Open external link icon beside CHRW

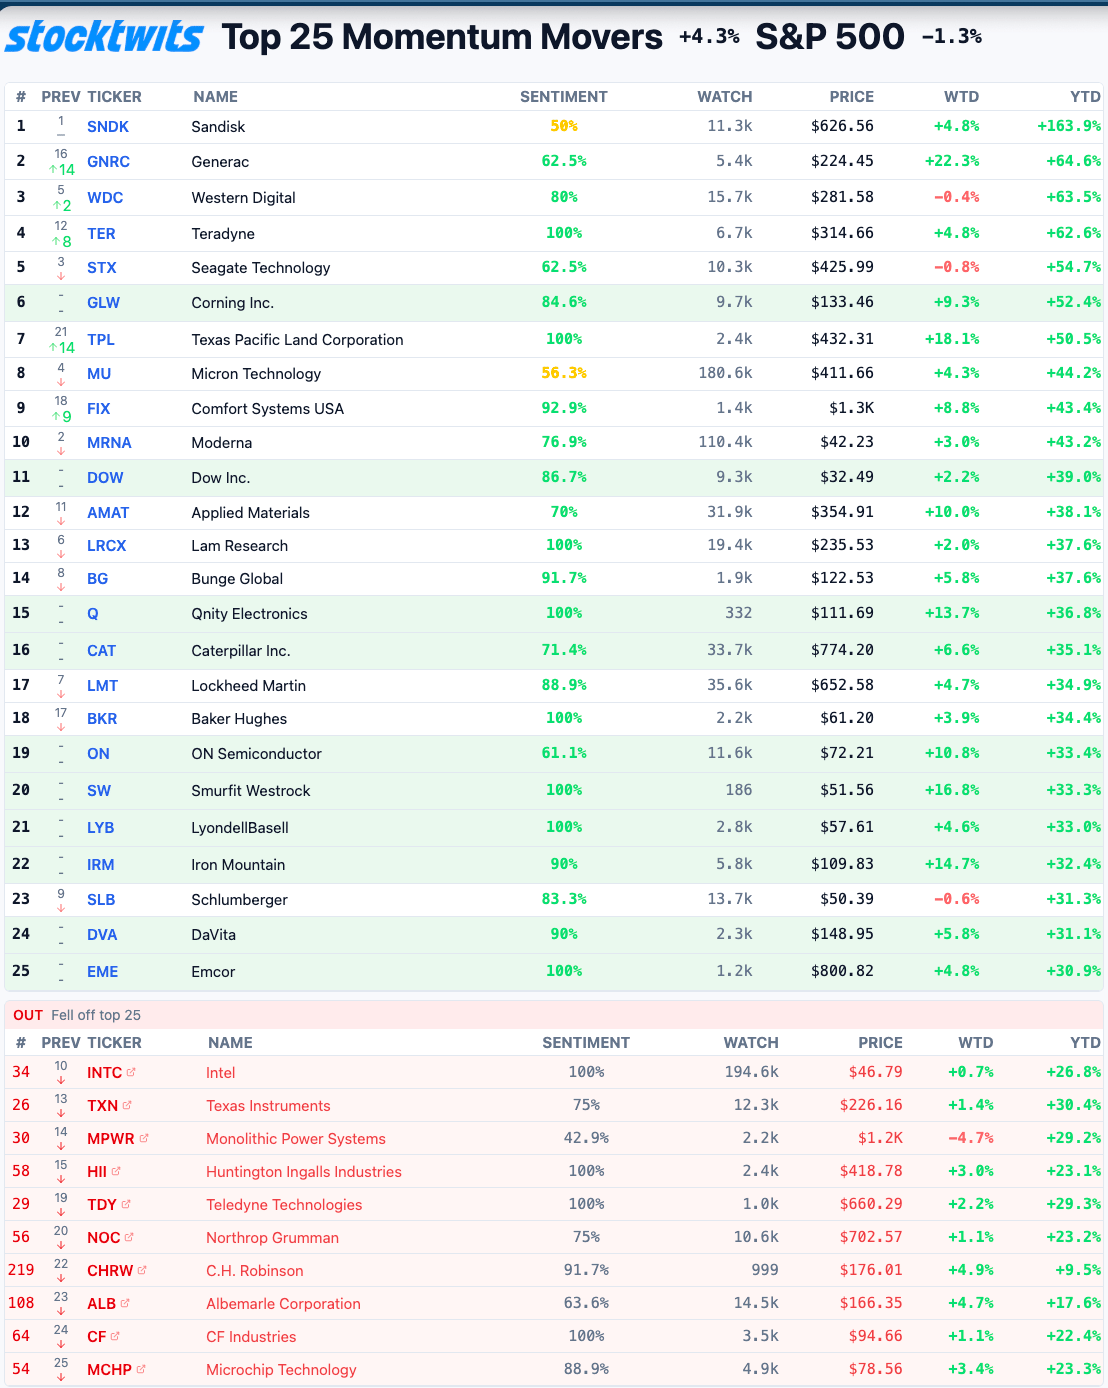point(142,1271)
